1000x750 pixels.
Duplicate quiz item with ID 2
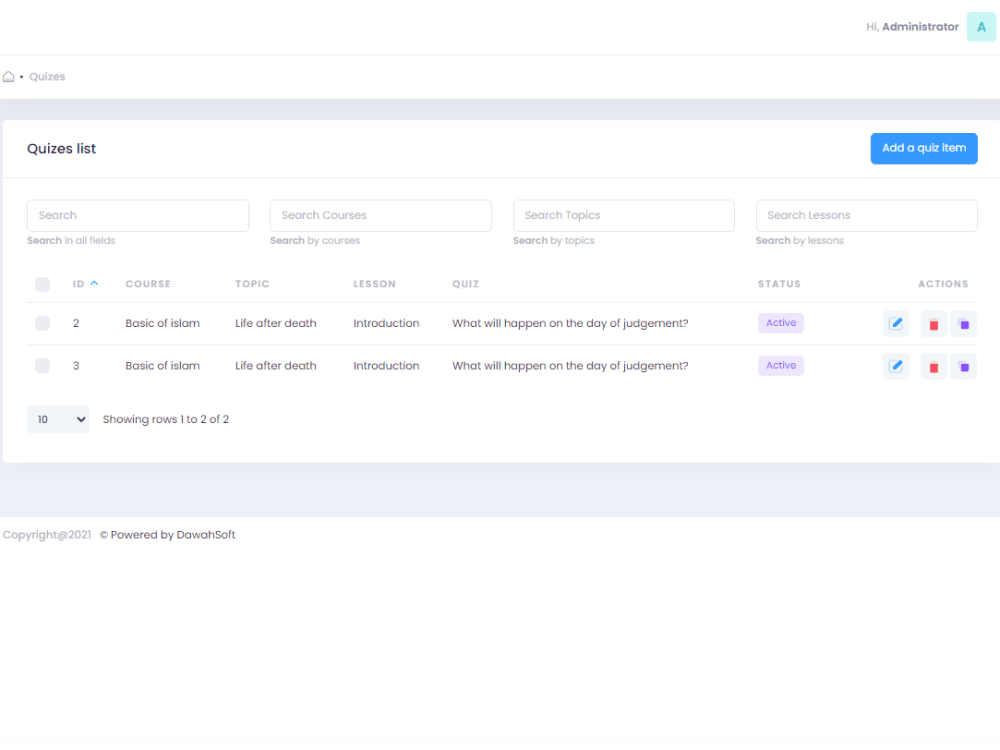point(964,323)
